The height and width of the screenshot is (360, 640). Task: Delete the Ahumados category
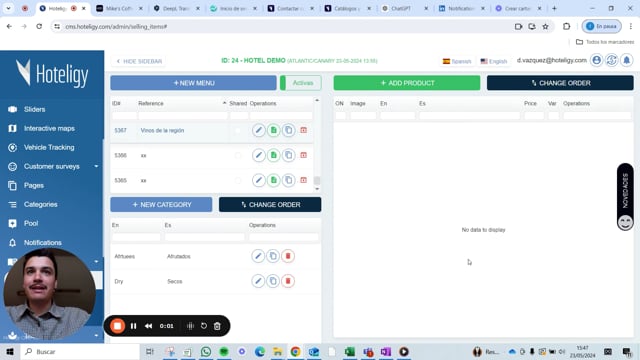click(x=288, y=256)
